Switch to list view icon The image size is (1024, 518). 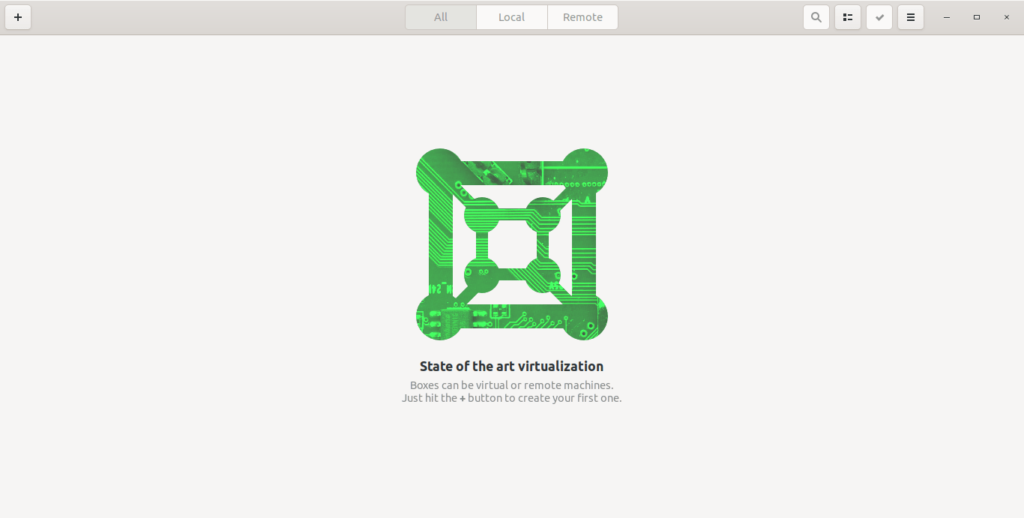coord(848,17)
